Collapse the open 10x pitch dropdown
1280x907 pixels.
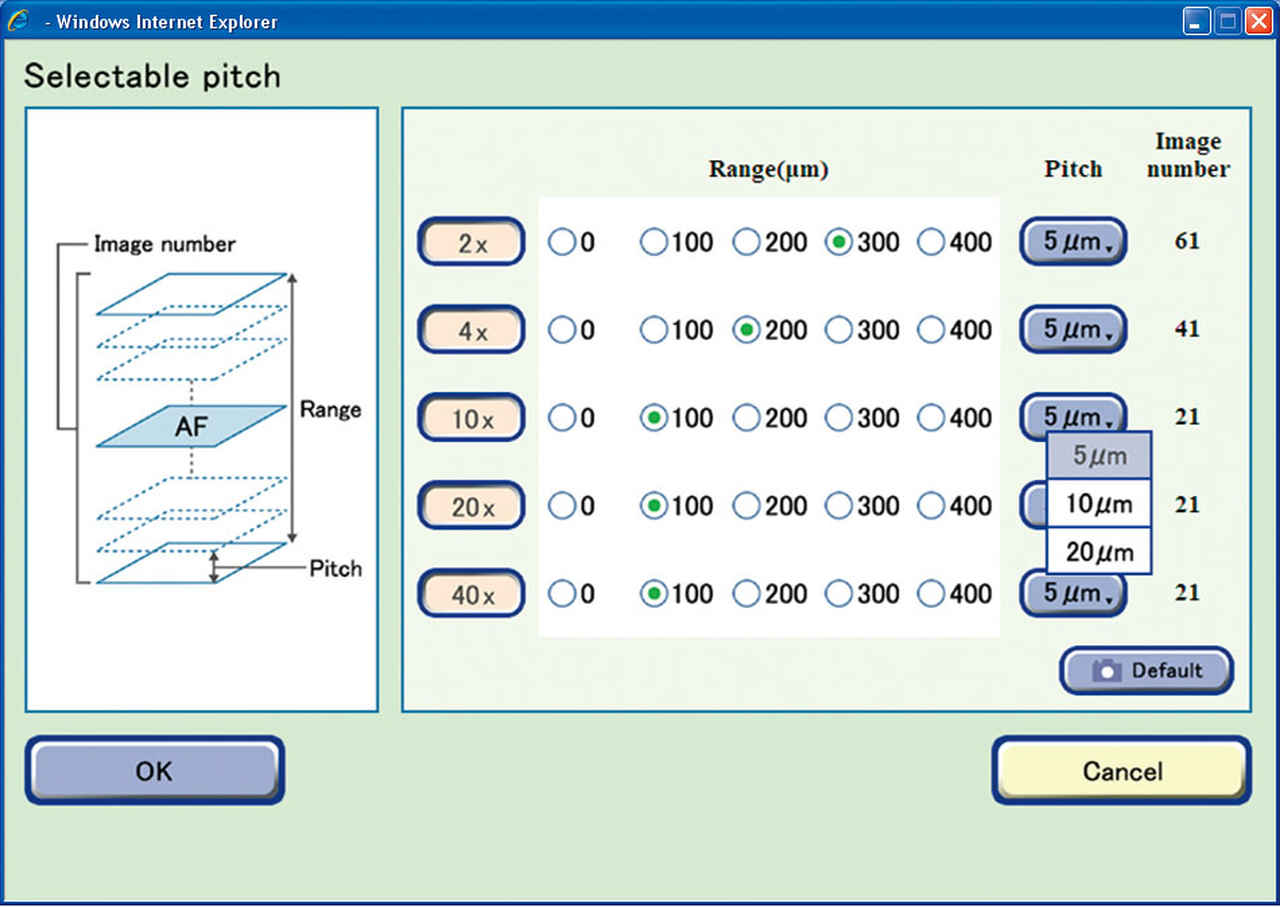(x=1073, y=416)
